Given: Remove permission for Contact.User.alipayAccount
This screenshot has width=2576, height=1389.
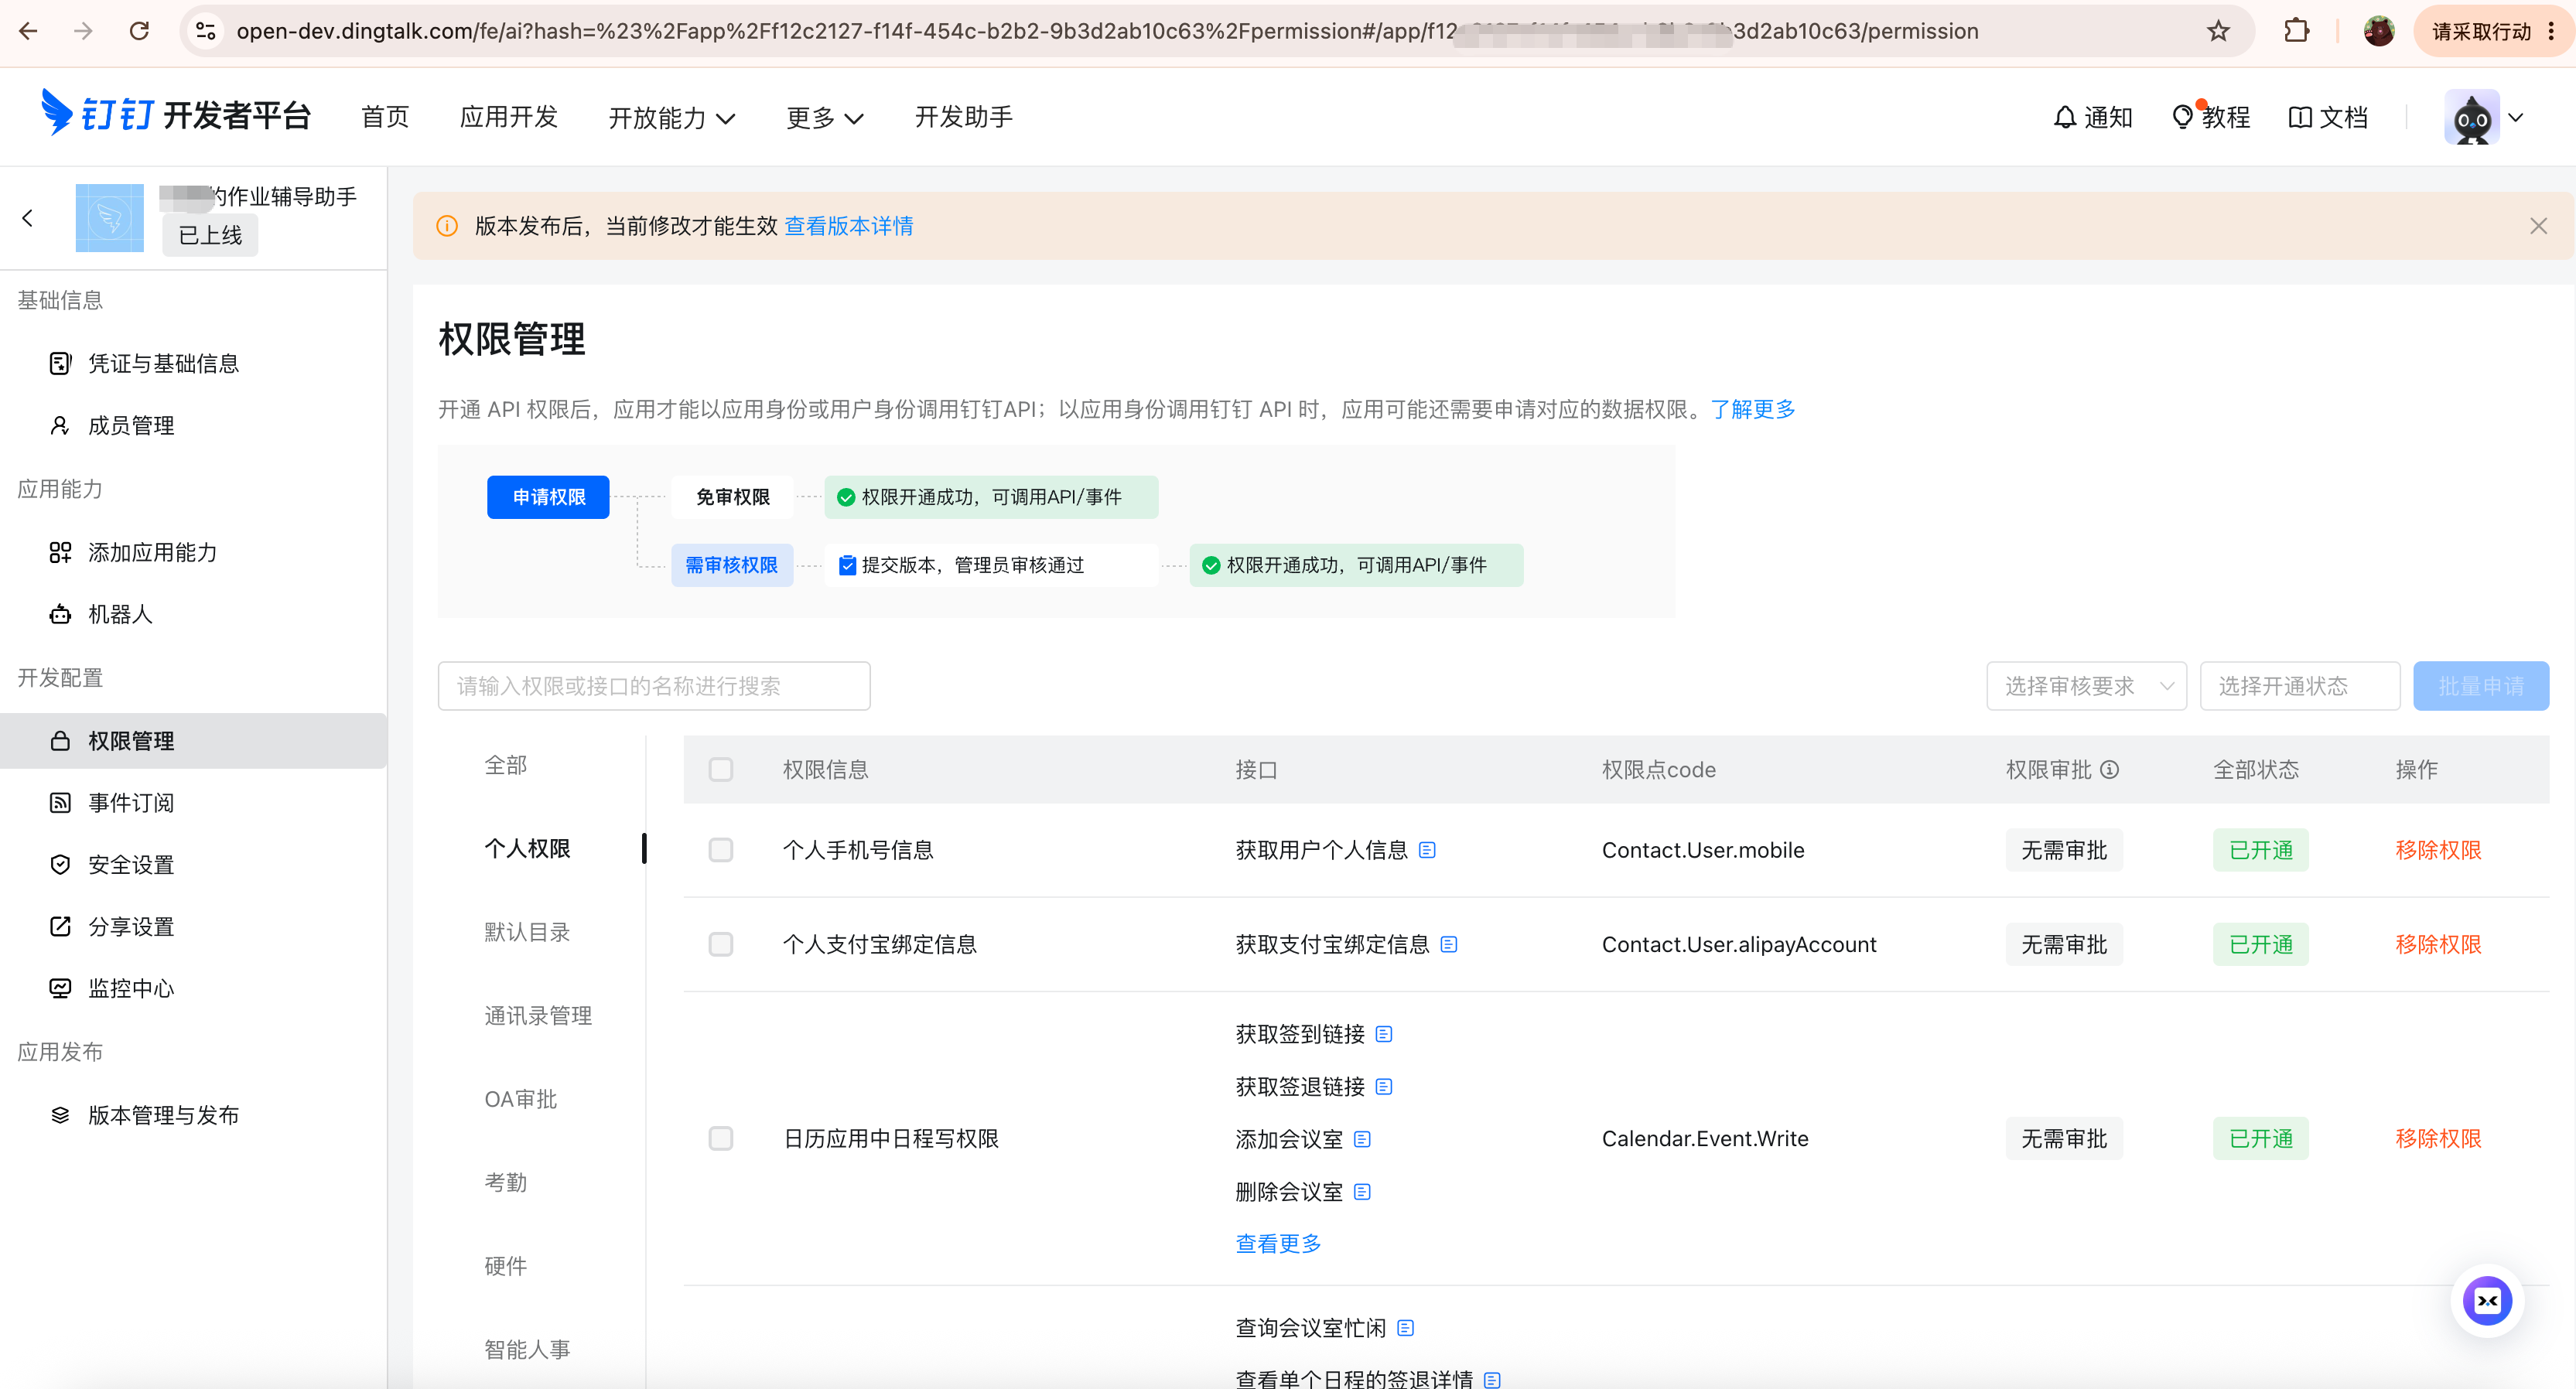Looking at the screenshot, I should pyautogui.click(x=2438, y=944).
